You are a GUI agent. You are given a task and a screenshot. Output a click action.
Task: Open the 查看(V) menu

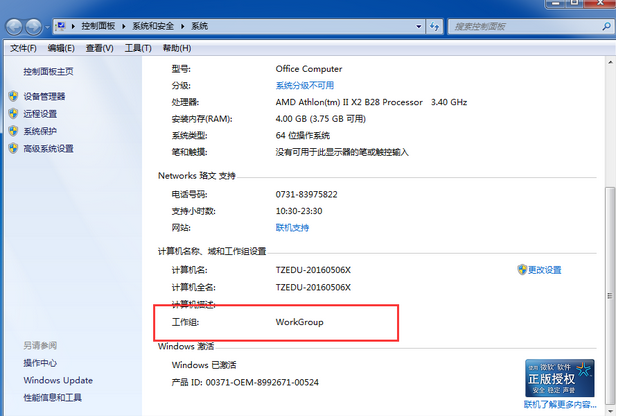click(x=100, y=48)
